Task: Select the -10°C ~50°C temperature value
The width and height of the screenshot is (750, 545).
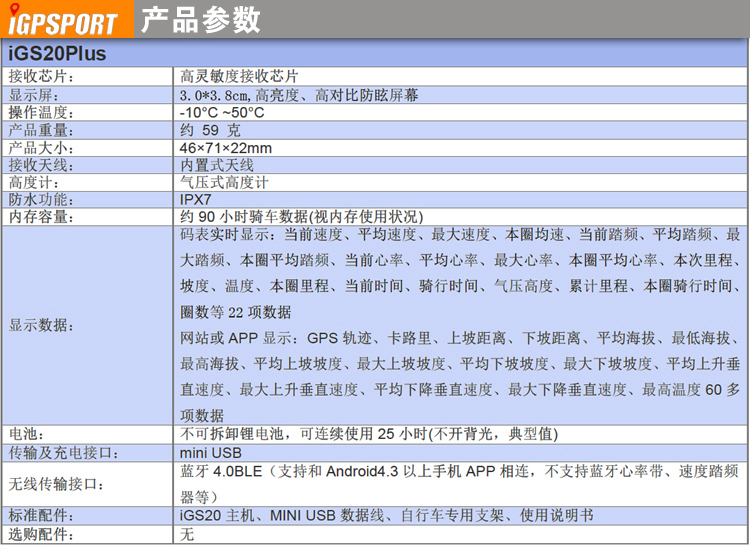Action: [222, 112]
